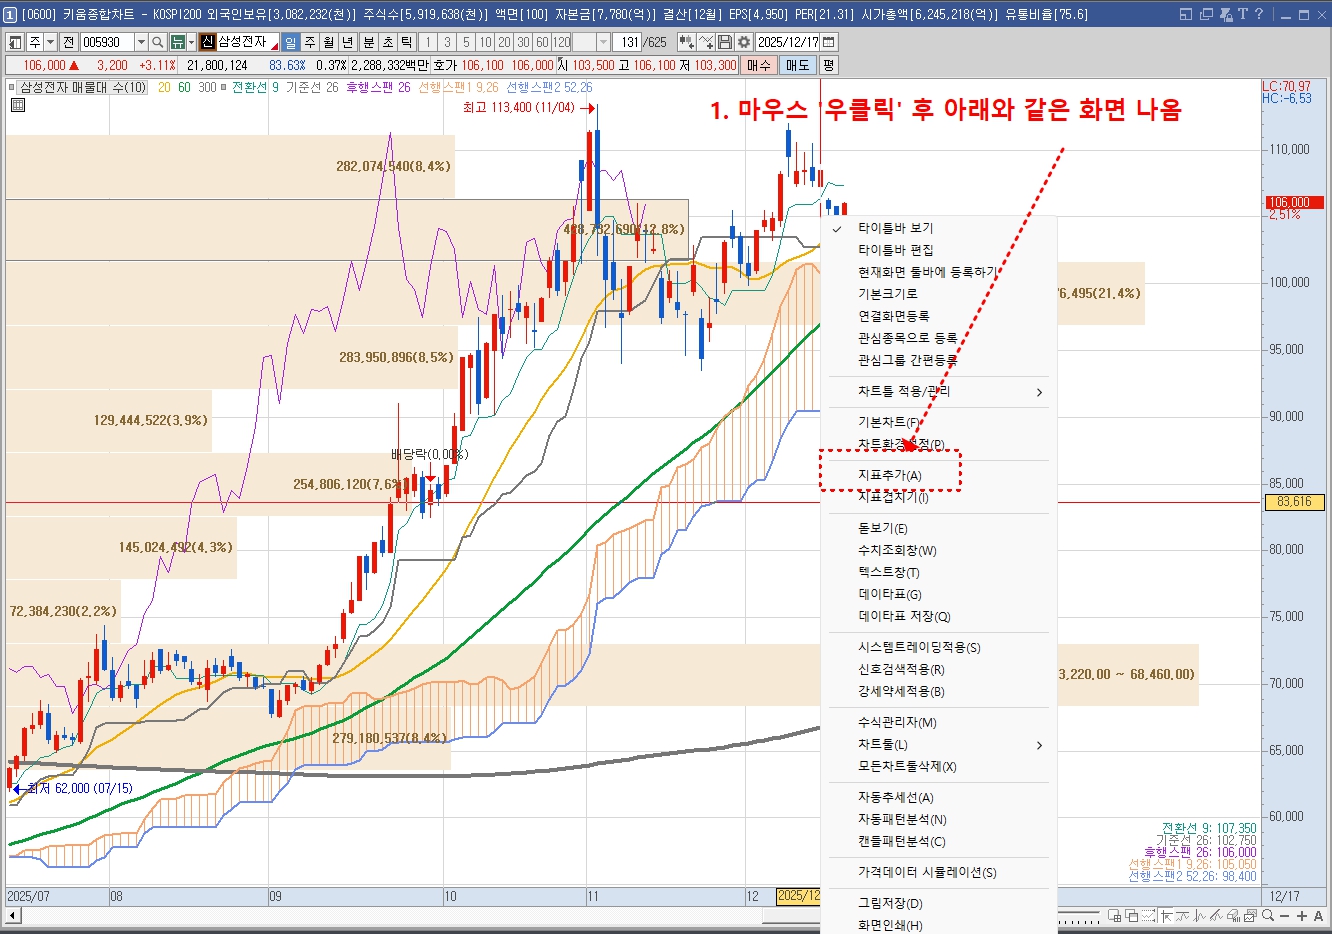The width and height of the screenshot is (1332, 934).
Task: Click the plus zoom-in icon at chart bottom
Action: pos(1302,915)
